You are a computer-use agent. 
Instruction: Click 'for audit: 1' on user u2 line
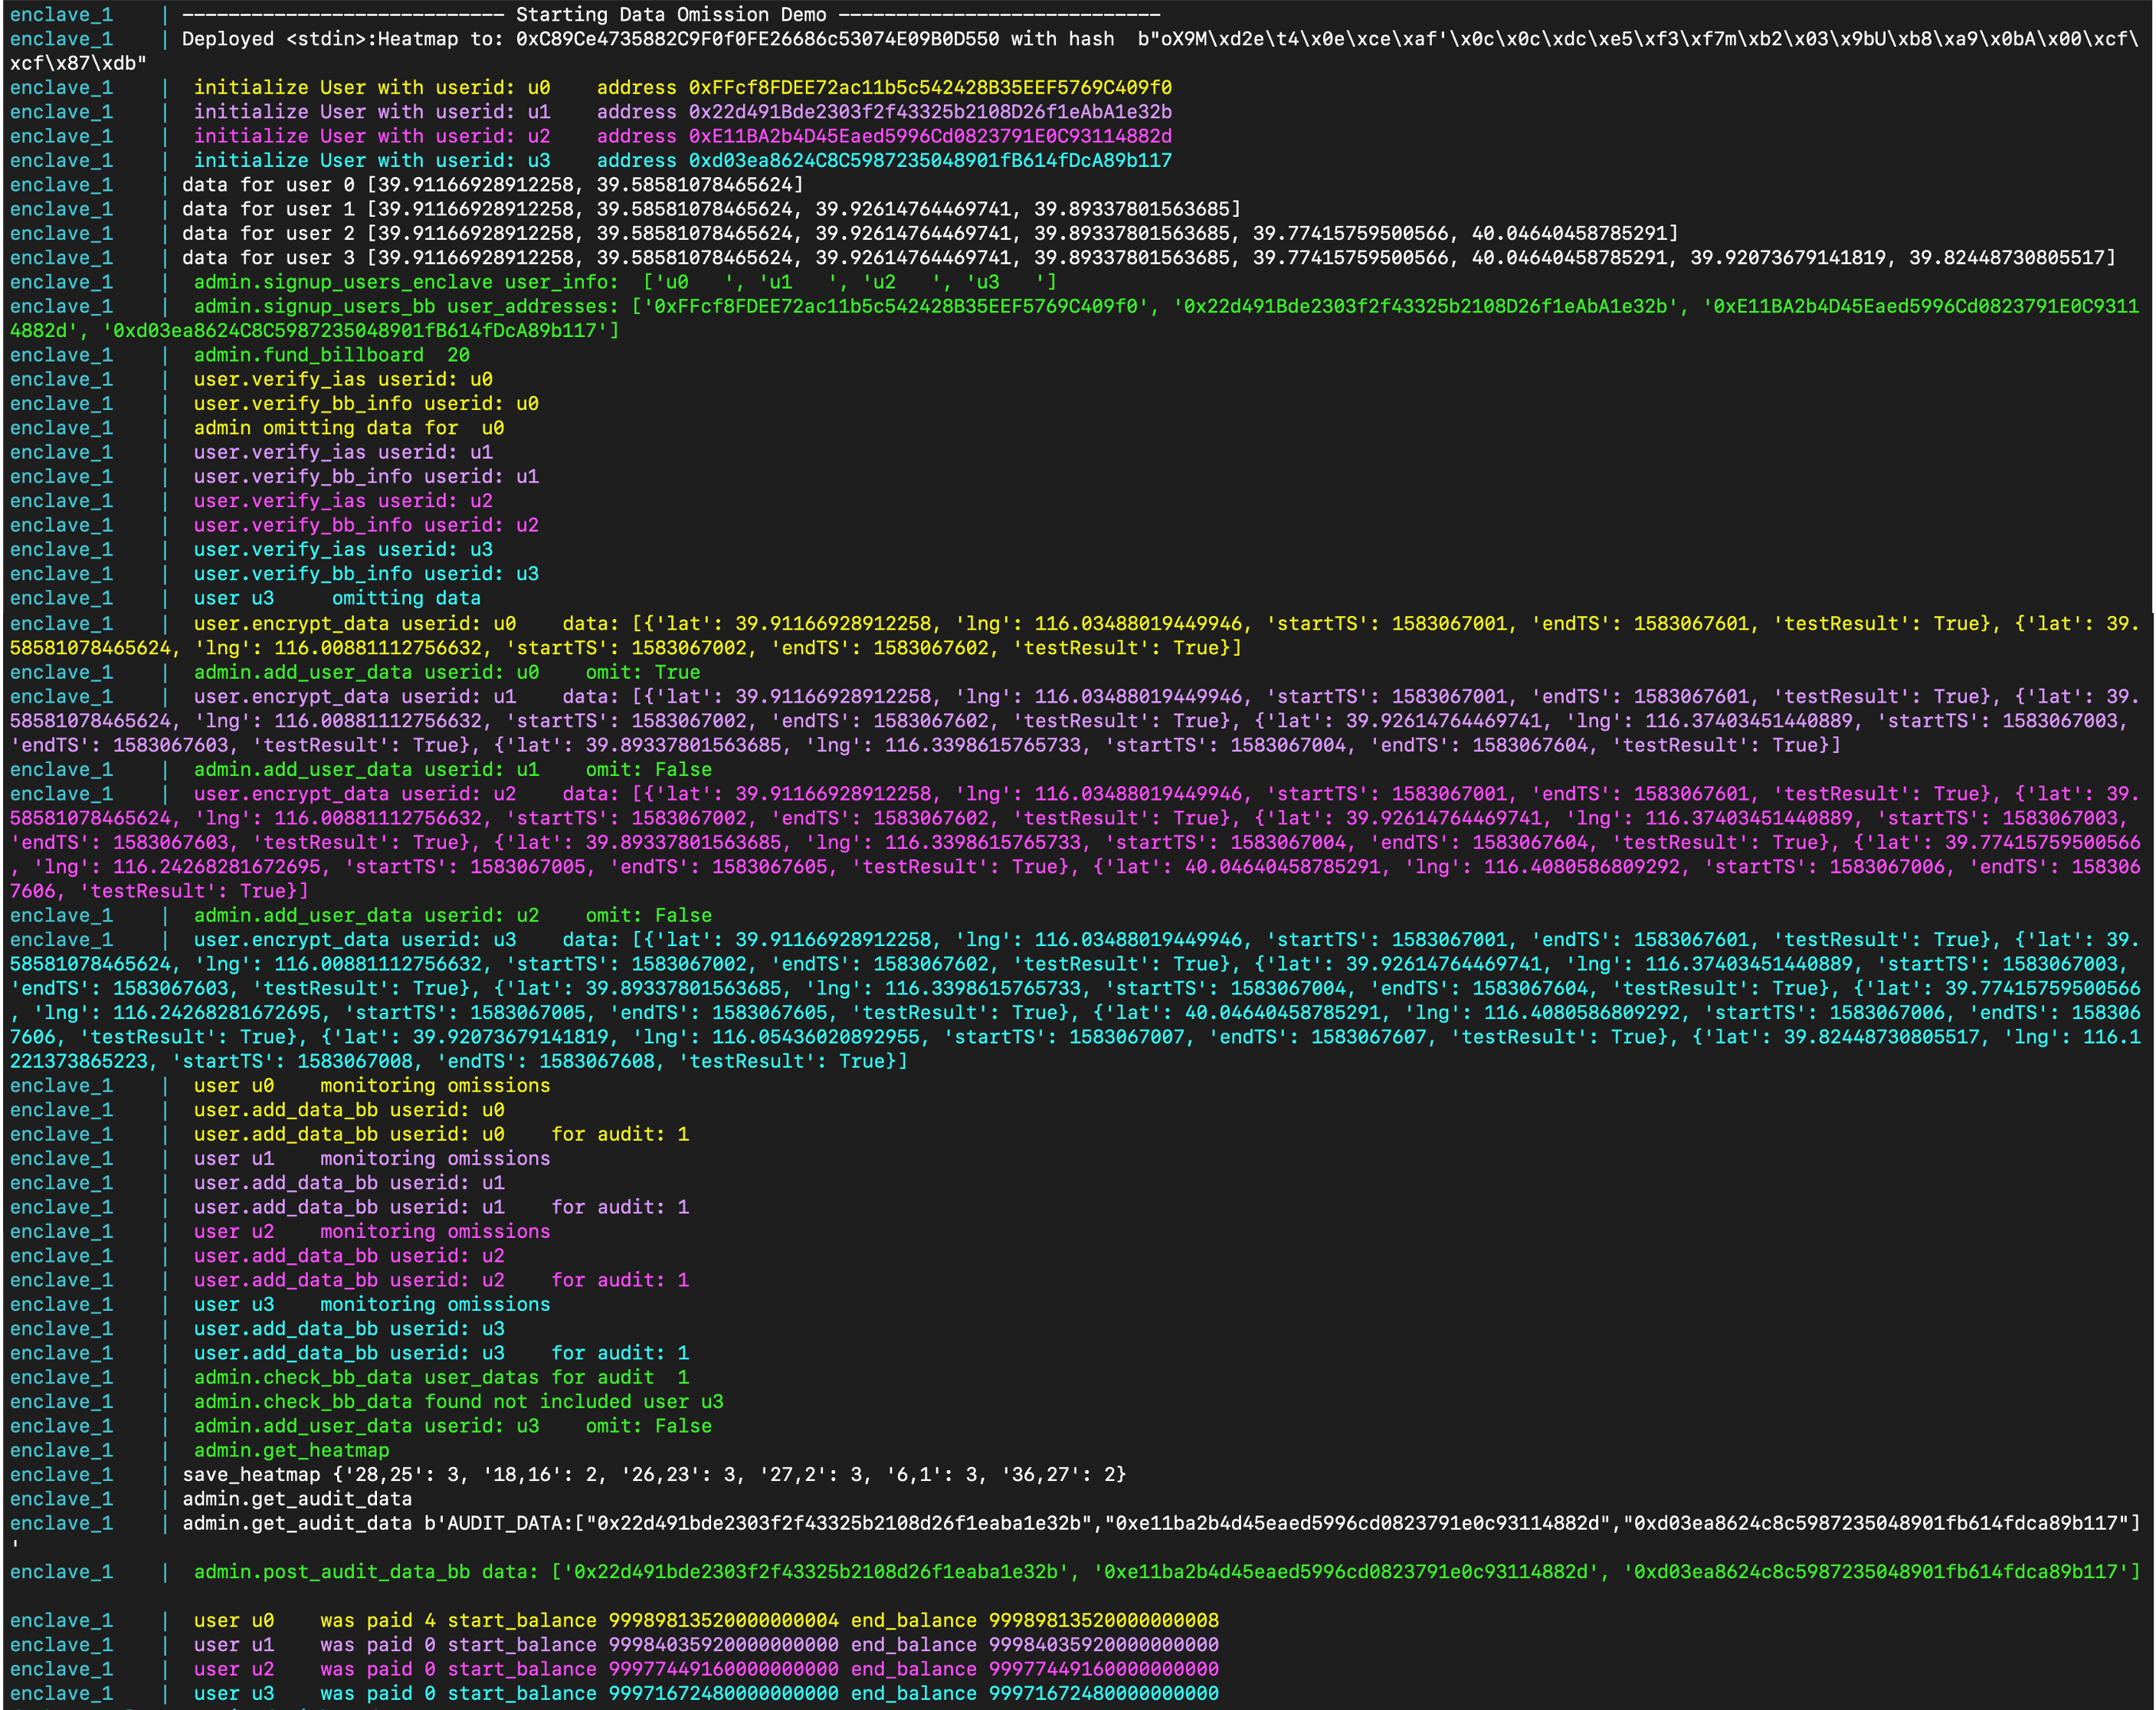click(x=620, y=1280)
